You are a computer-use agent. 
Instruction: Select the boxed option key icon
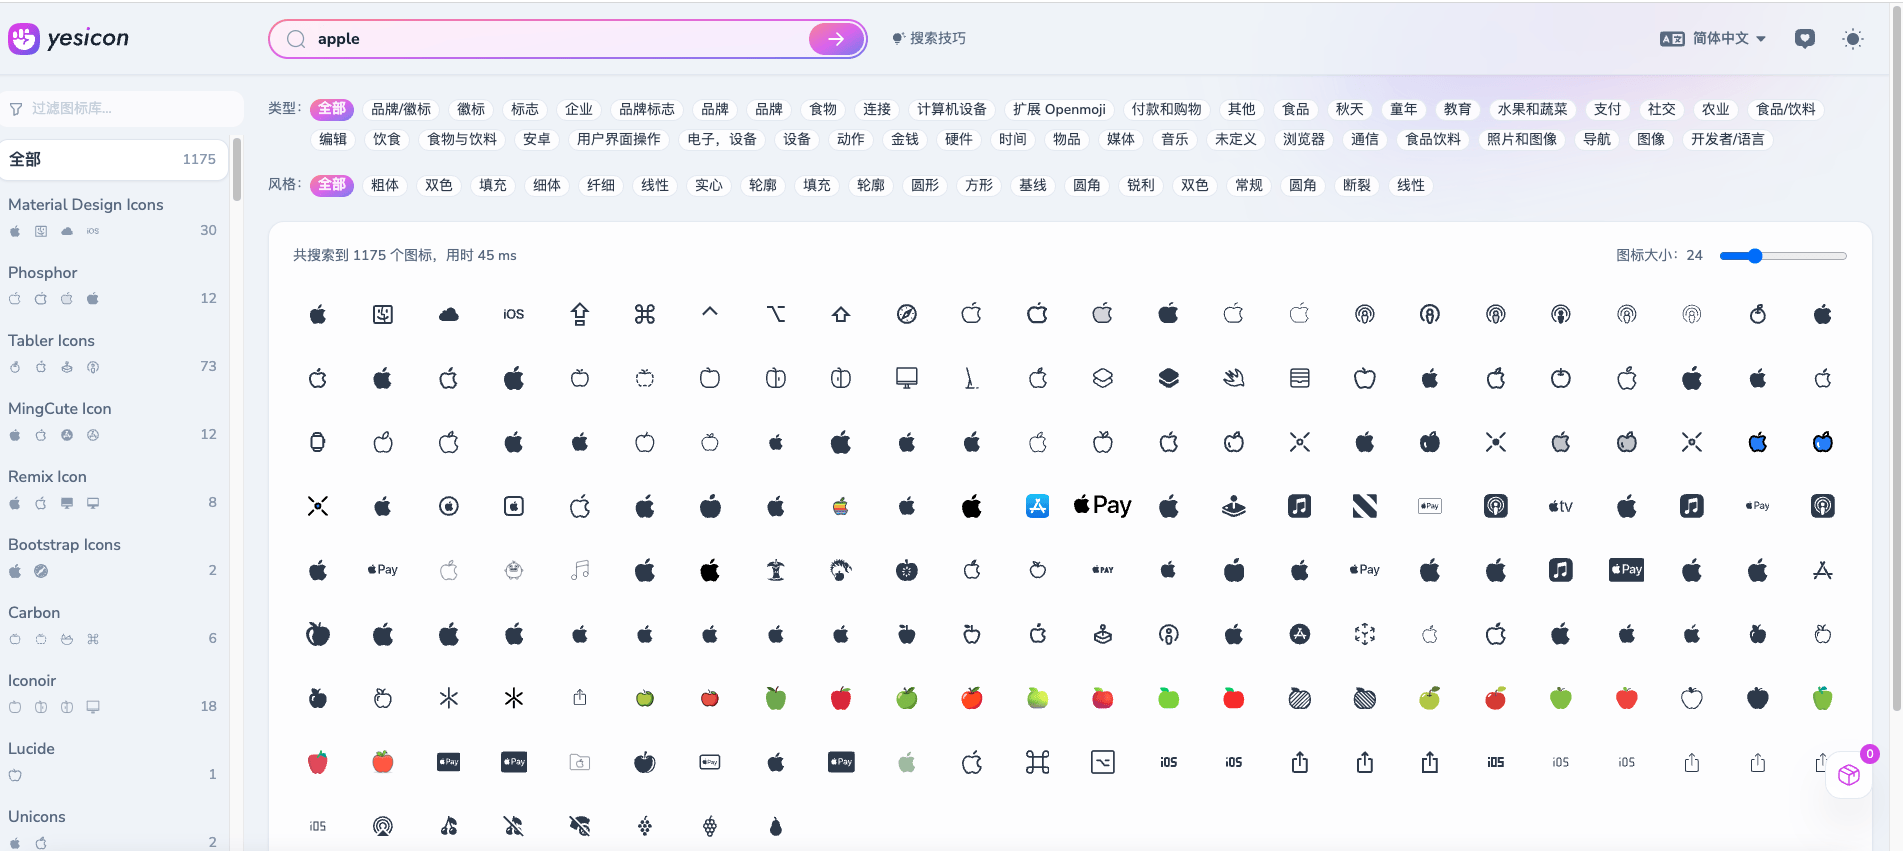1103,762
